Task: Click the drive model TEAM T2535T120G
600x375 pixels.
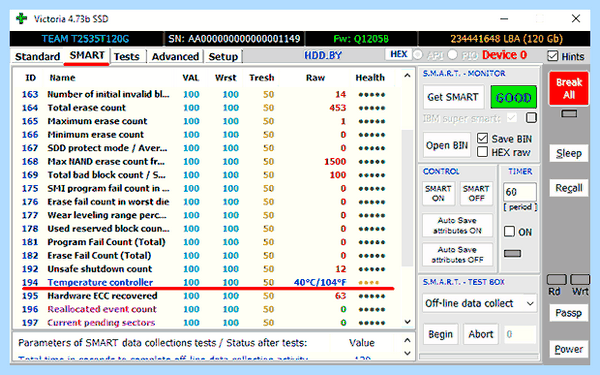Action: (85, 39)
